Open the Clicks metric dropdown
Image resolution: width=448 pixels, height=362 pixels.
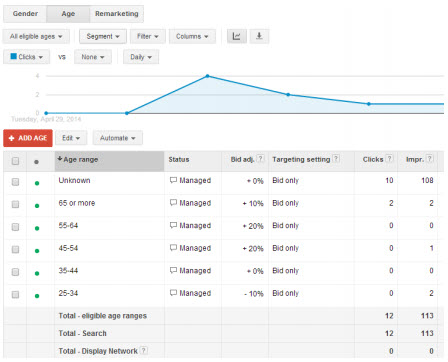click(x=27, y=57)
